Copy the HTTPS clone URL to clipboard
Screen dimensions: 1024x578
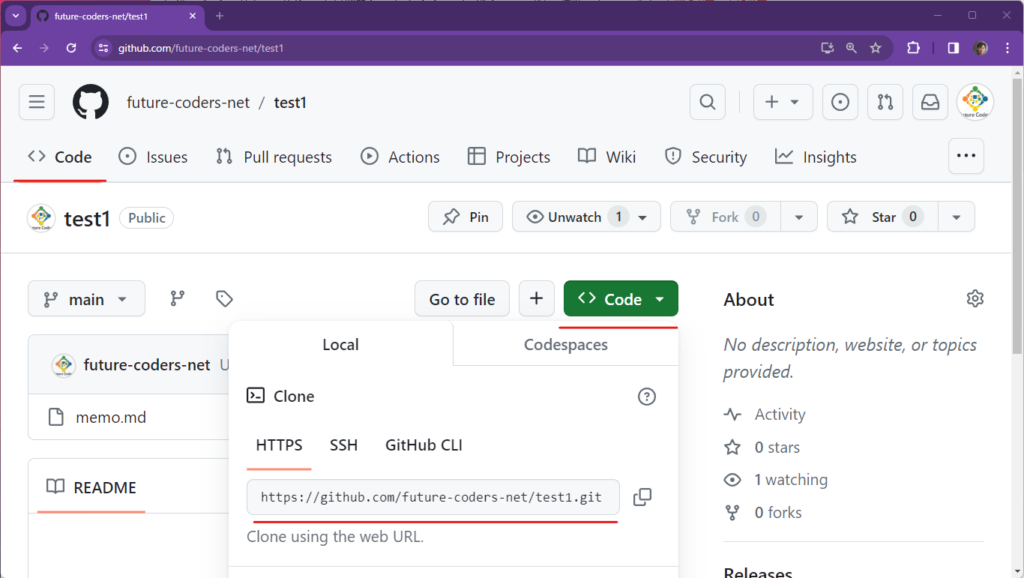642,497
